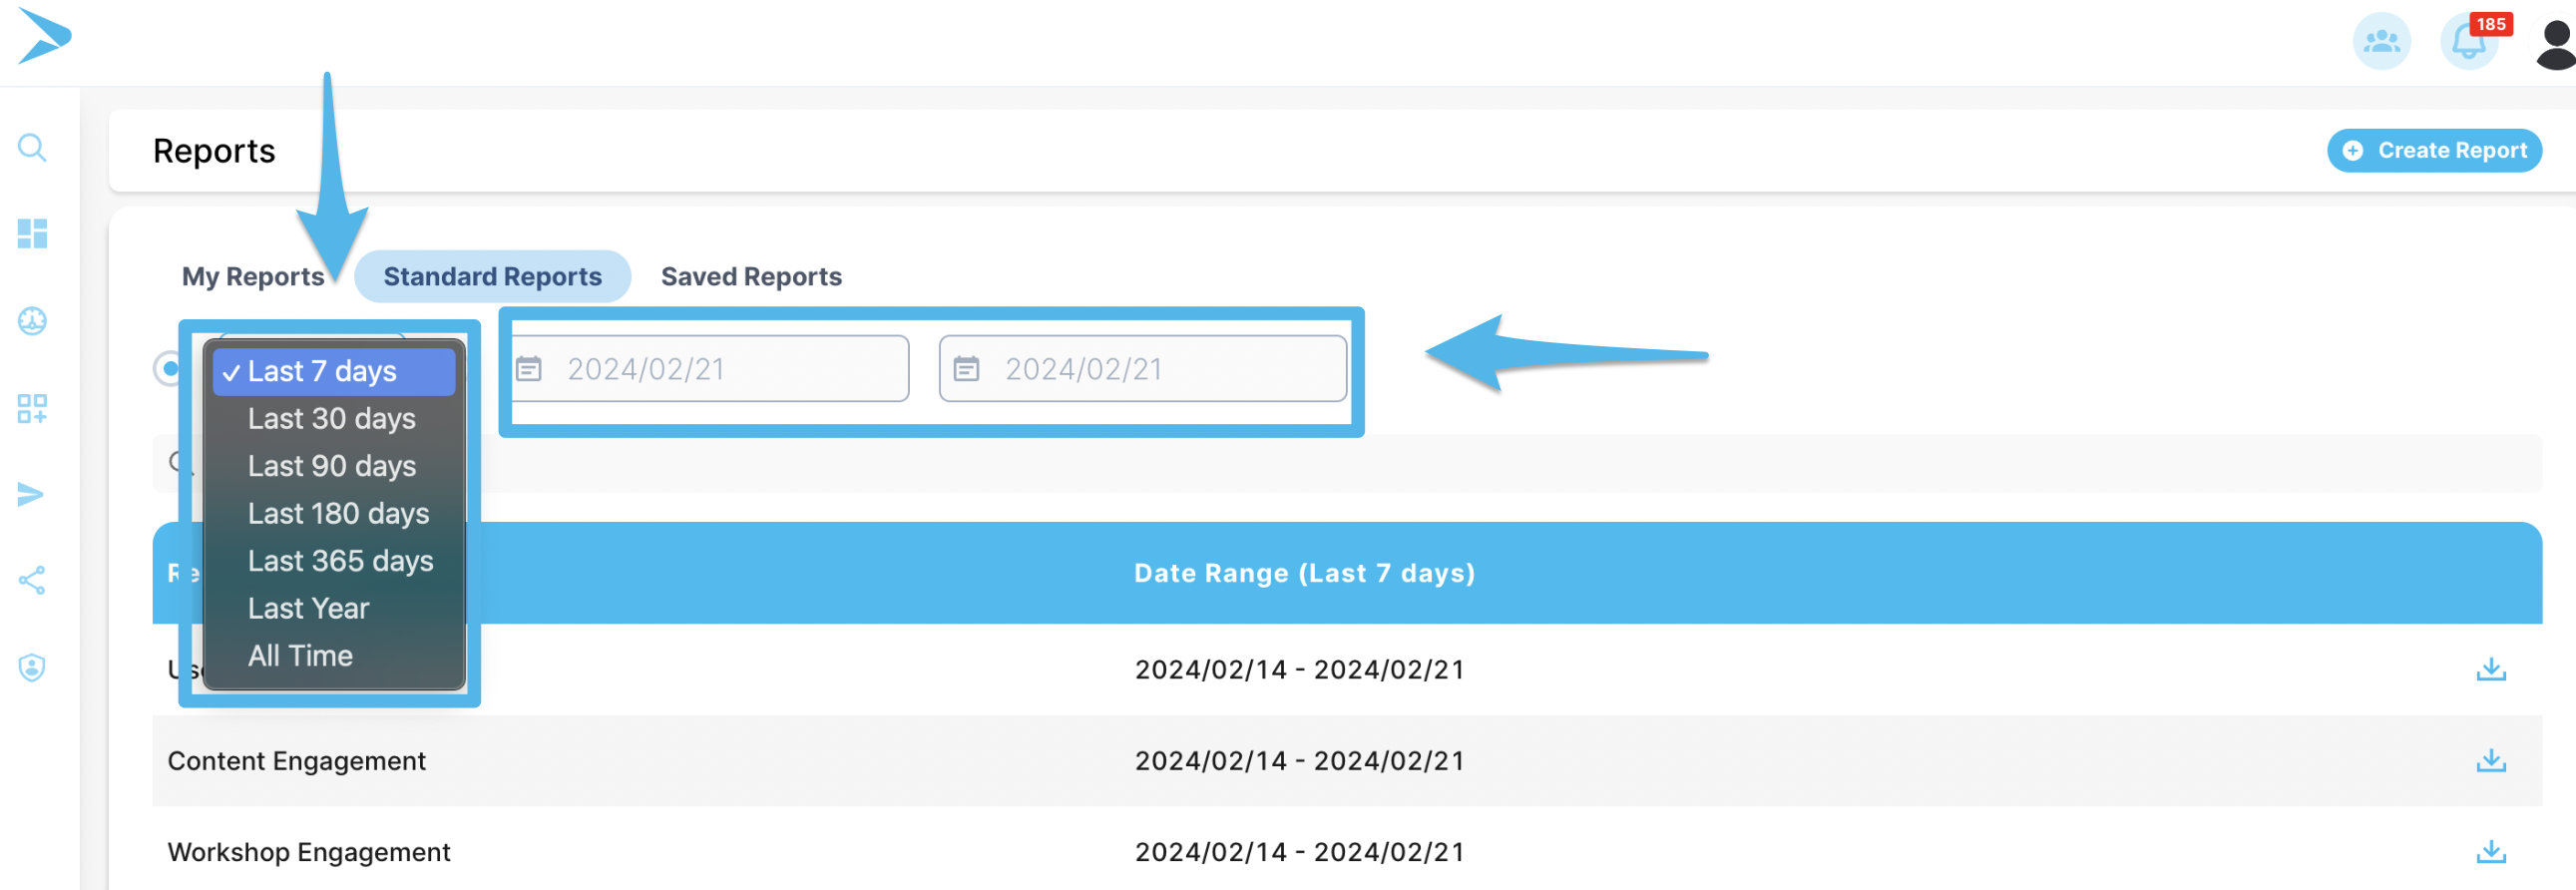The height and width of the screenshot is (890, 2576).
Task: Click the Create Report button
Action: 2434,151
